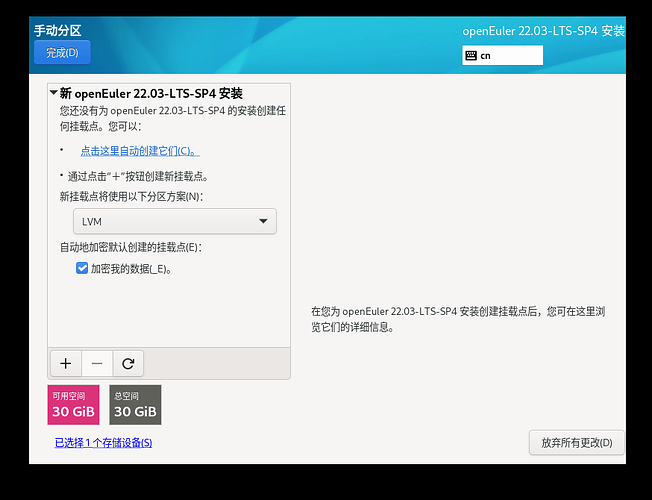Click the 手动分区 page title
The height and width of the screenshot is (500, 652).
[x=57, y=30]
